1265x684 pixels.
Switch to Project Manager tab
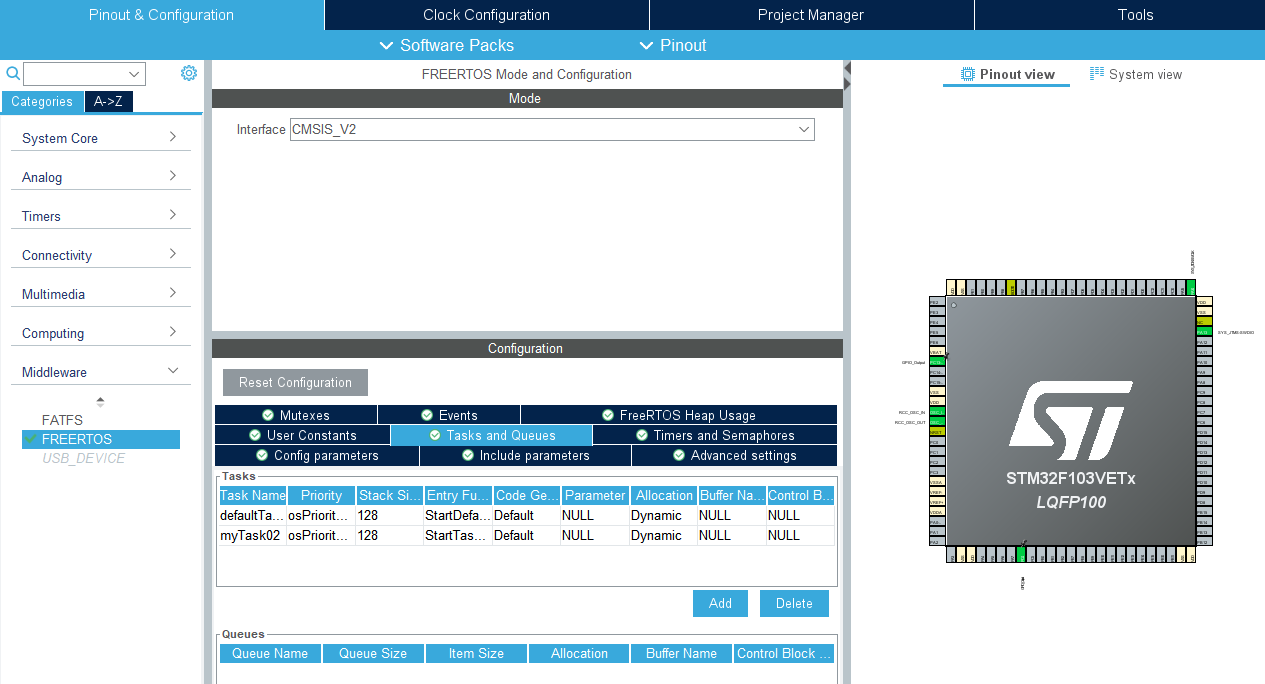coord(811,15)
